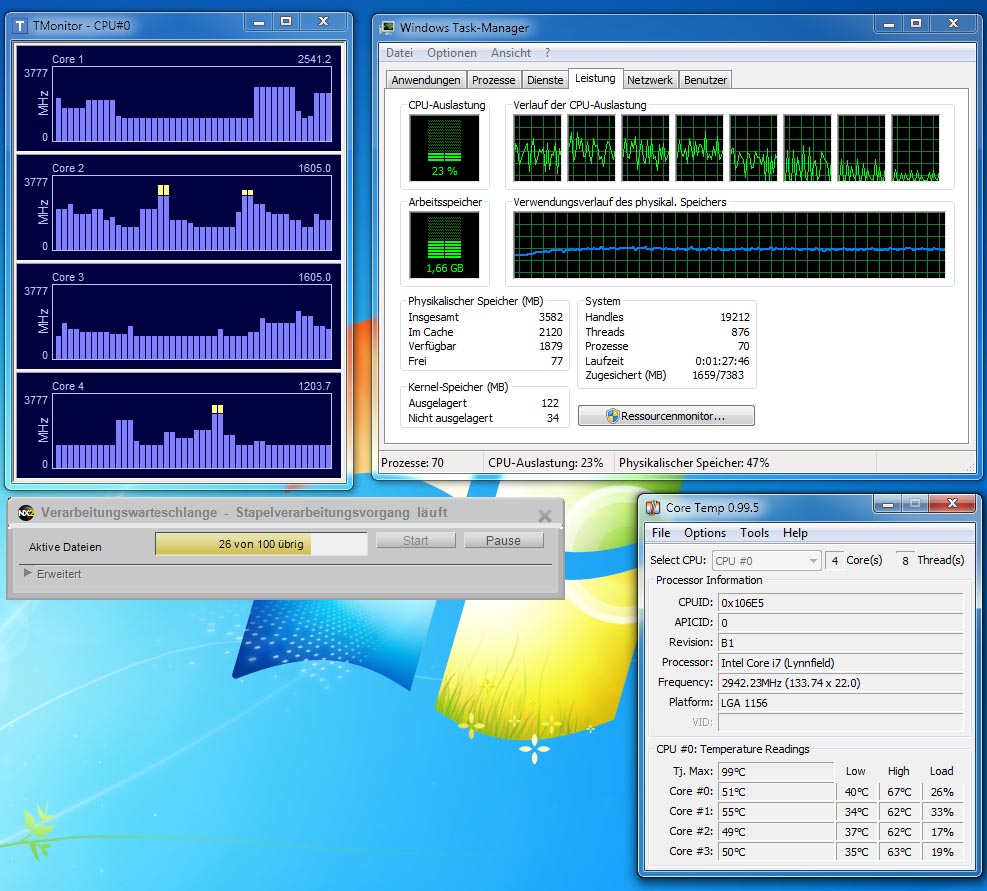Open the Optionen menu in Task-Manager

tap(451, 53)
